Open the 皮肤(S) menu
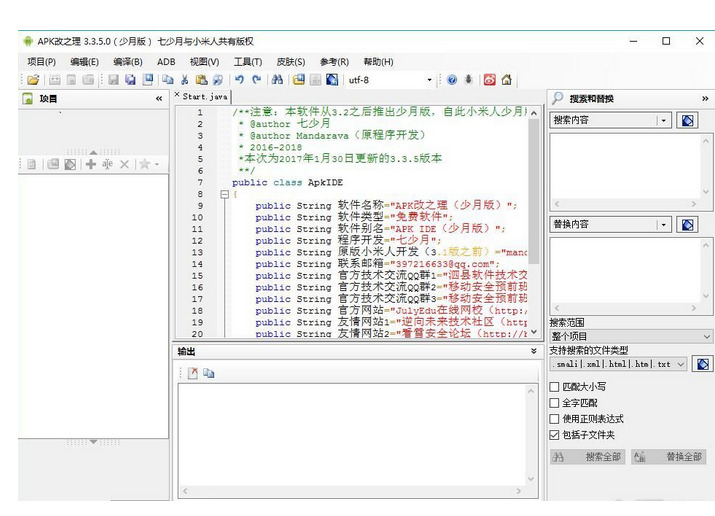 (291, 62)
